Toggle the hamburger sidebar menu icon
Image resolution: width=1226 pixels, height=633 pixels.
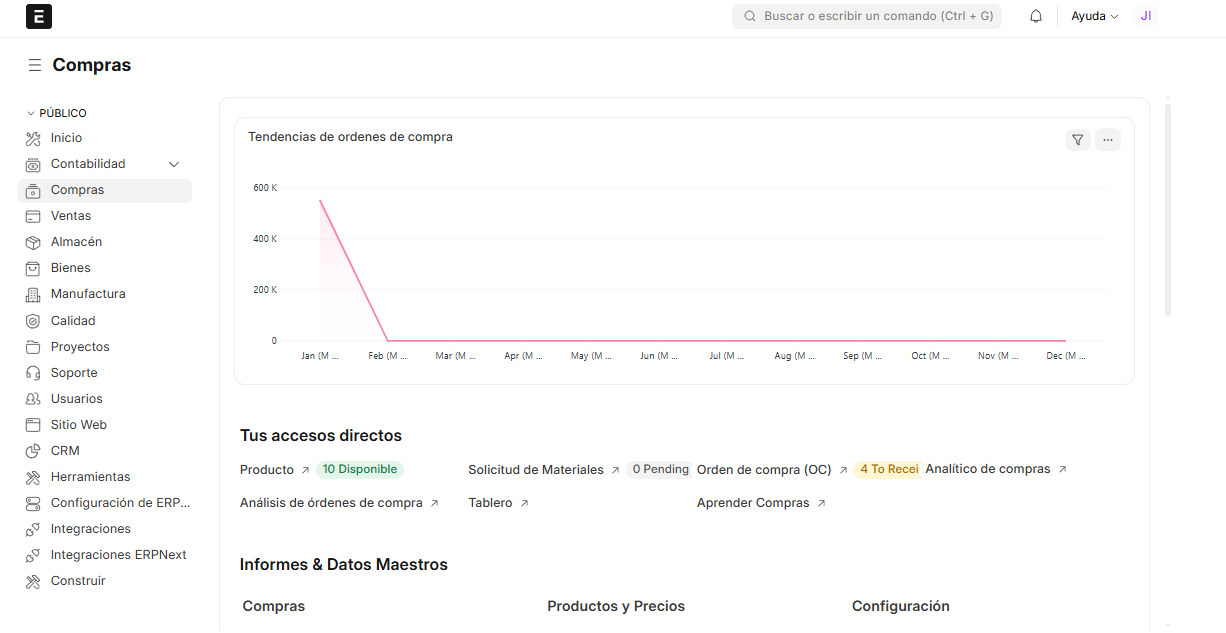click(34, 65)
